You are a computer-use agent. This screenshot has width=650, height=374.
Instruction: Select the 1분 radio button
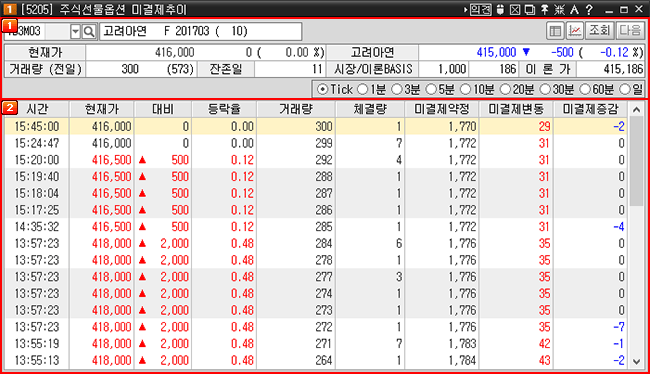coord(363,89)
